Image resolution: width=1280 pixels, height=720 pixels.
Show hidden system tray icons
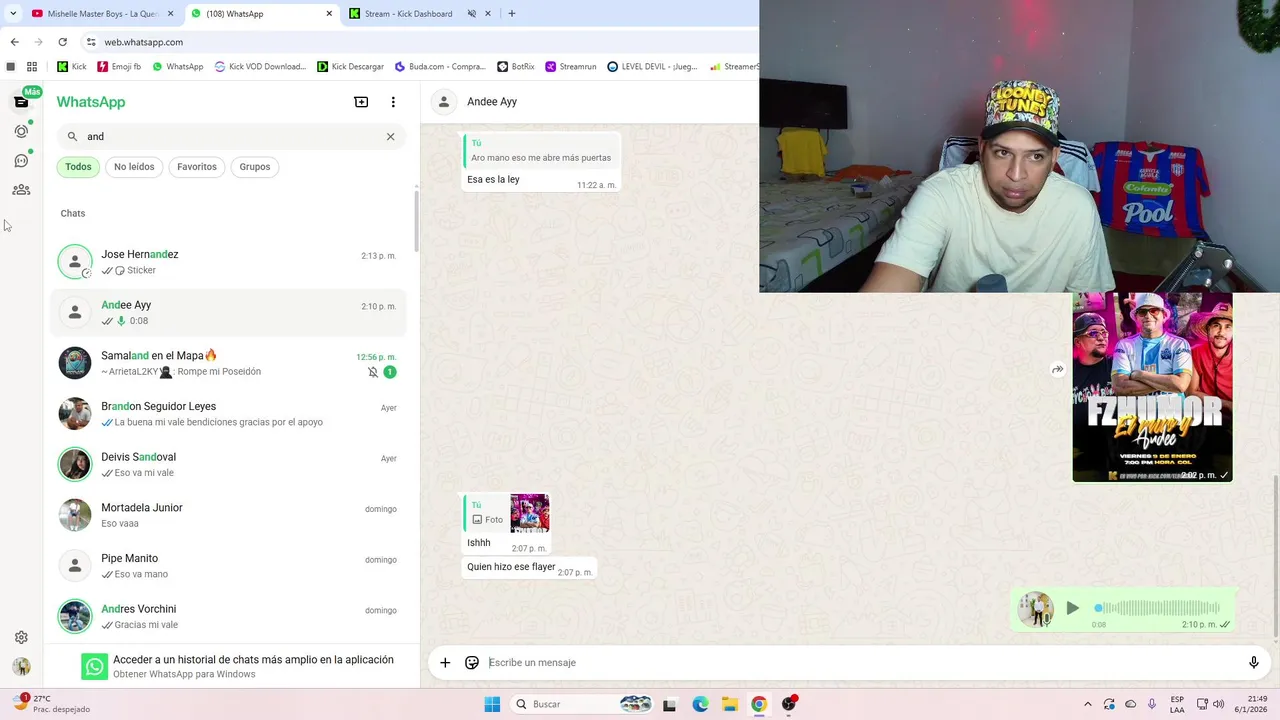[1089, 704]
